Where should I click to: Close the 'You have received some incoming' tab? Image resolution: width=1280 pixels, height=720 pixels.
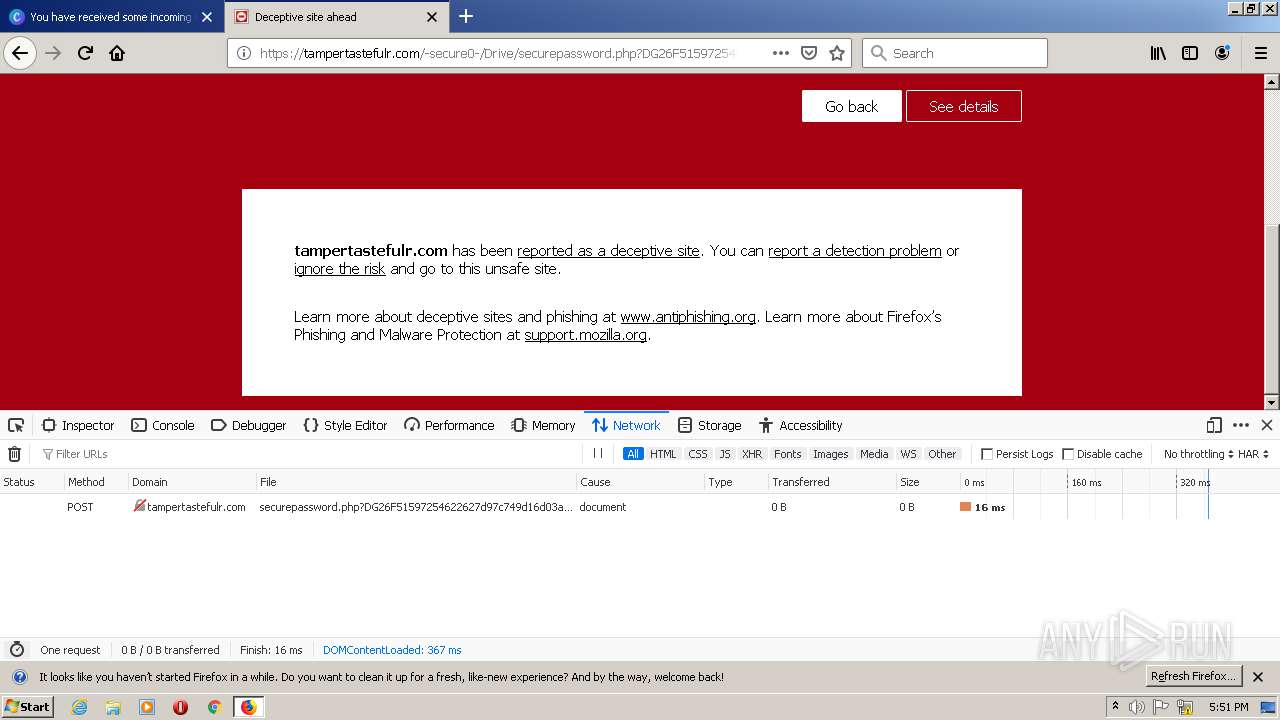tap(207, 17)
